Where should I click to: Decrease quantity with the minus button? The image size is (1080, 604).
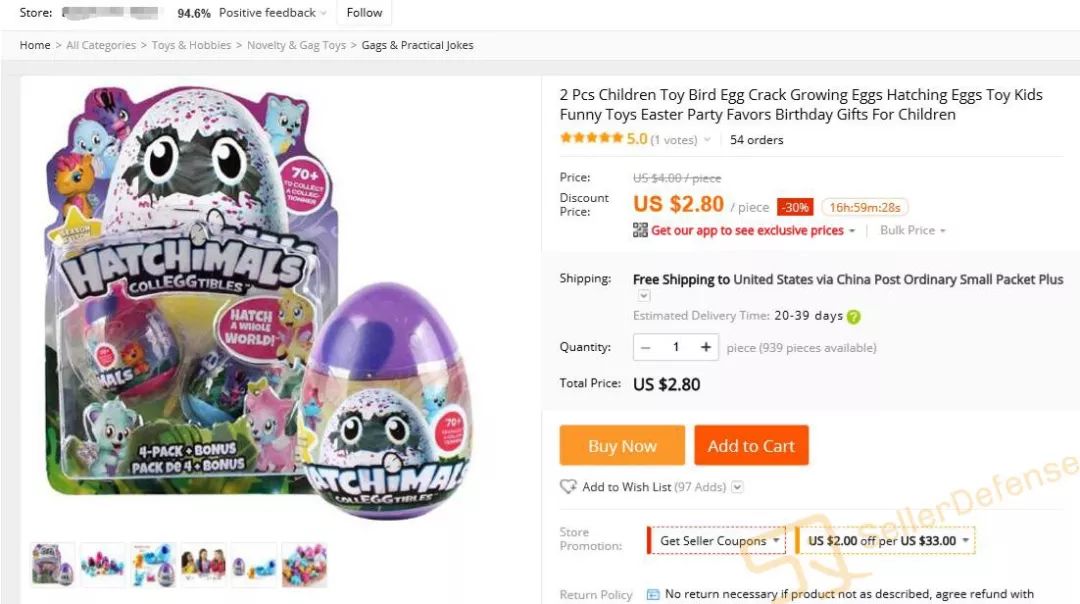[646, 347]
